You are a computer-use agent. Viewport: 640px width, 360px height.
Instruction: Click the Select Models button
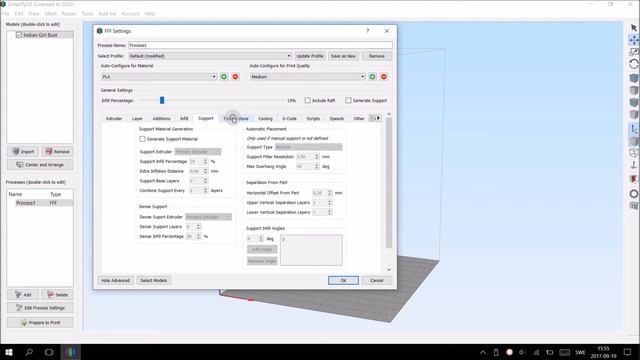point(153,281)
